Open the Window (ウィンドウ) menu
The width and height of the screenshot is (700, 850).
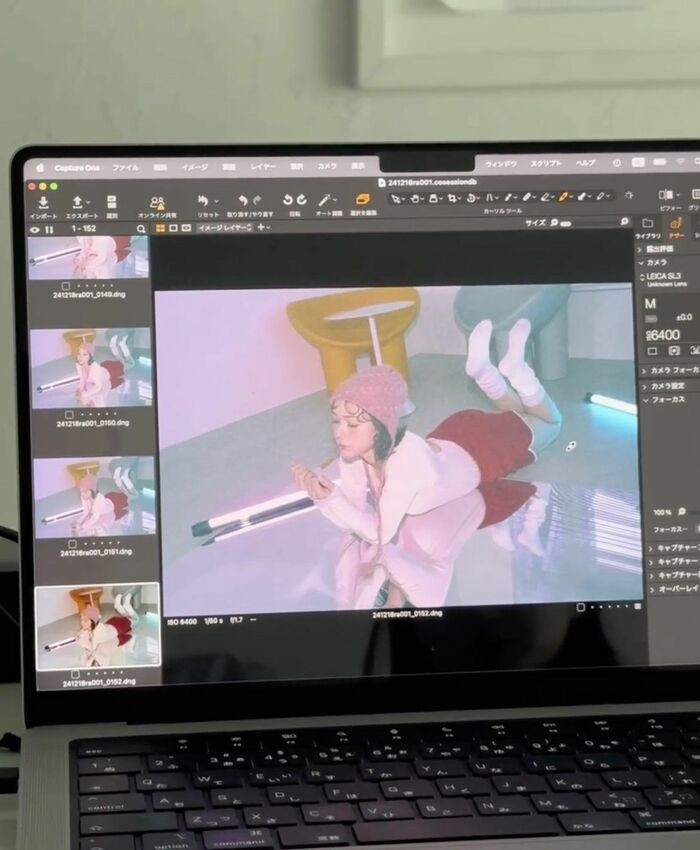500,163
